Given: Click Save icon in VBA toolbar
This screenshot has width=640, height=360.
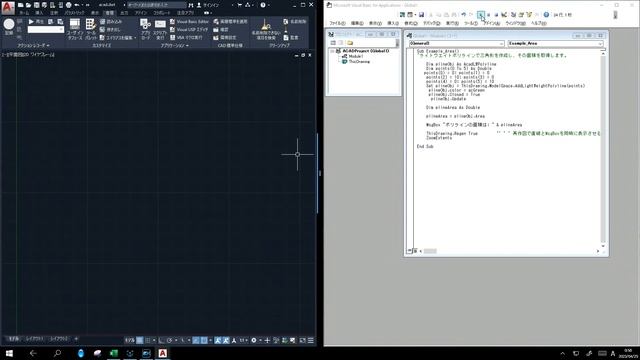Looking at the screenshot, I should point(421,15).
